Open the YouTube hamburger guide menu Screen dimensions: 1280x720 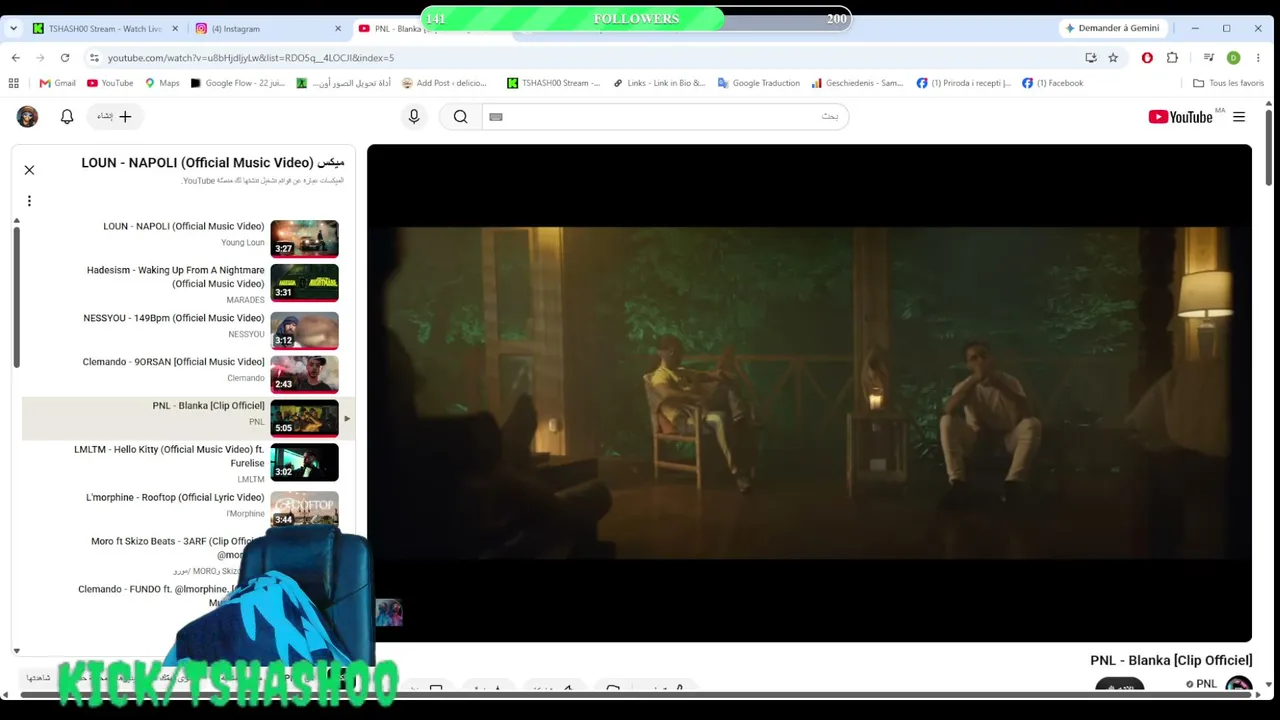tap(1239, 117)
